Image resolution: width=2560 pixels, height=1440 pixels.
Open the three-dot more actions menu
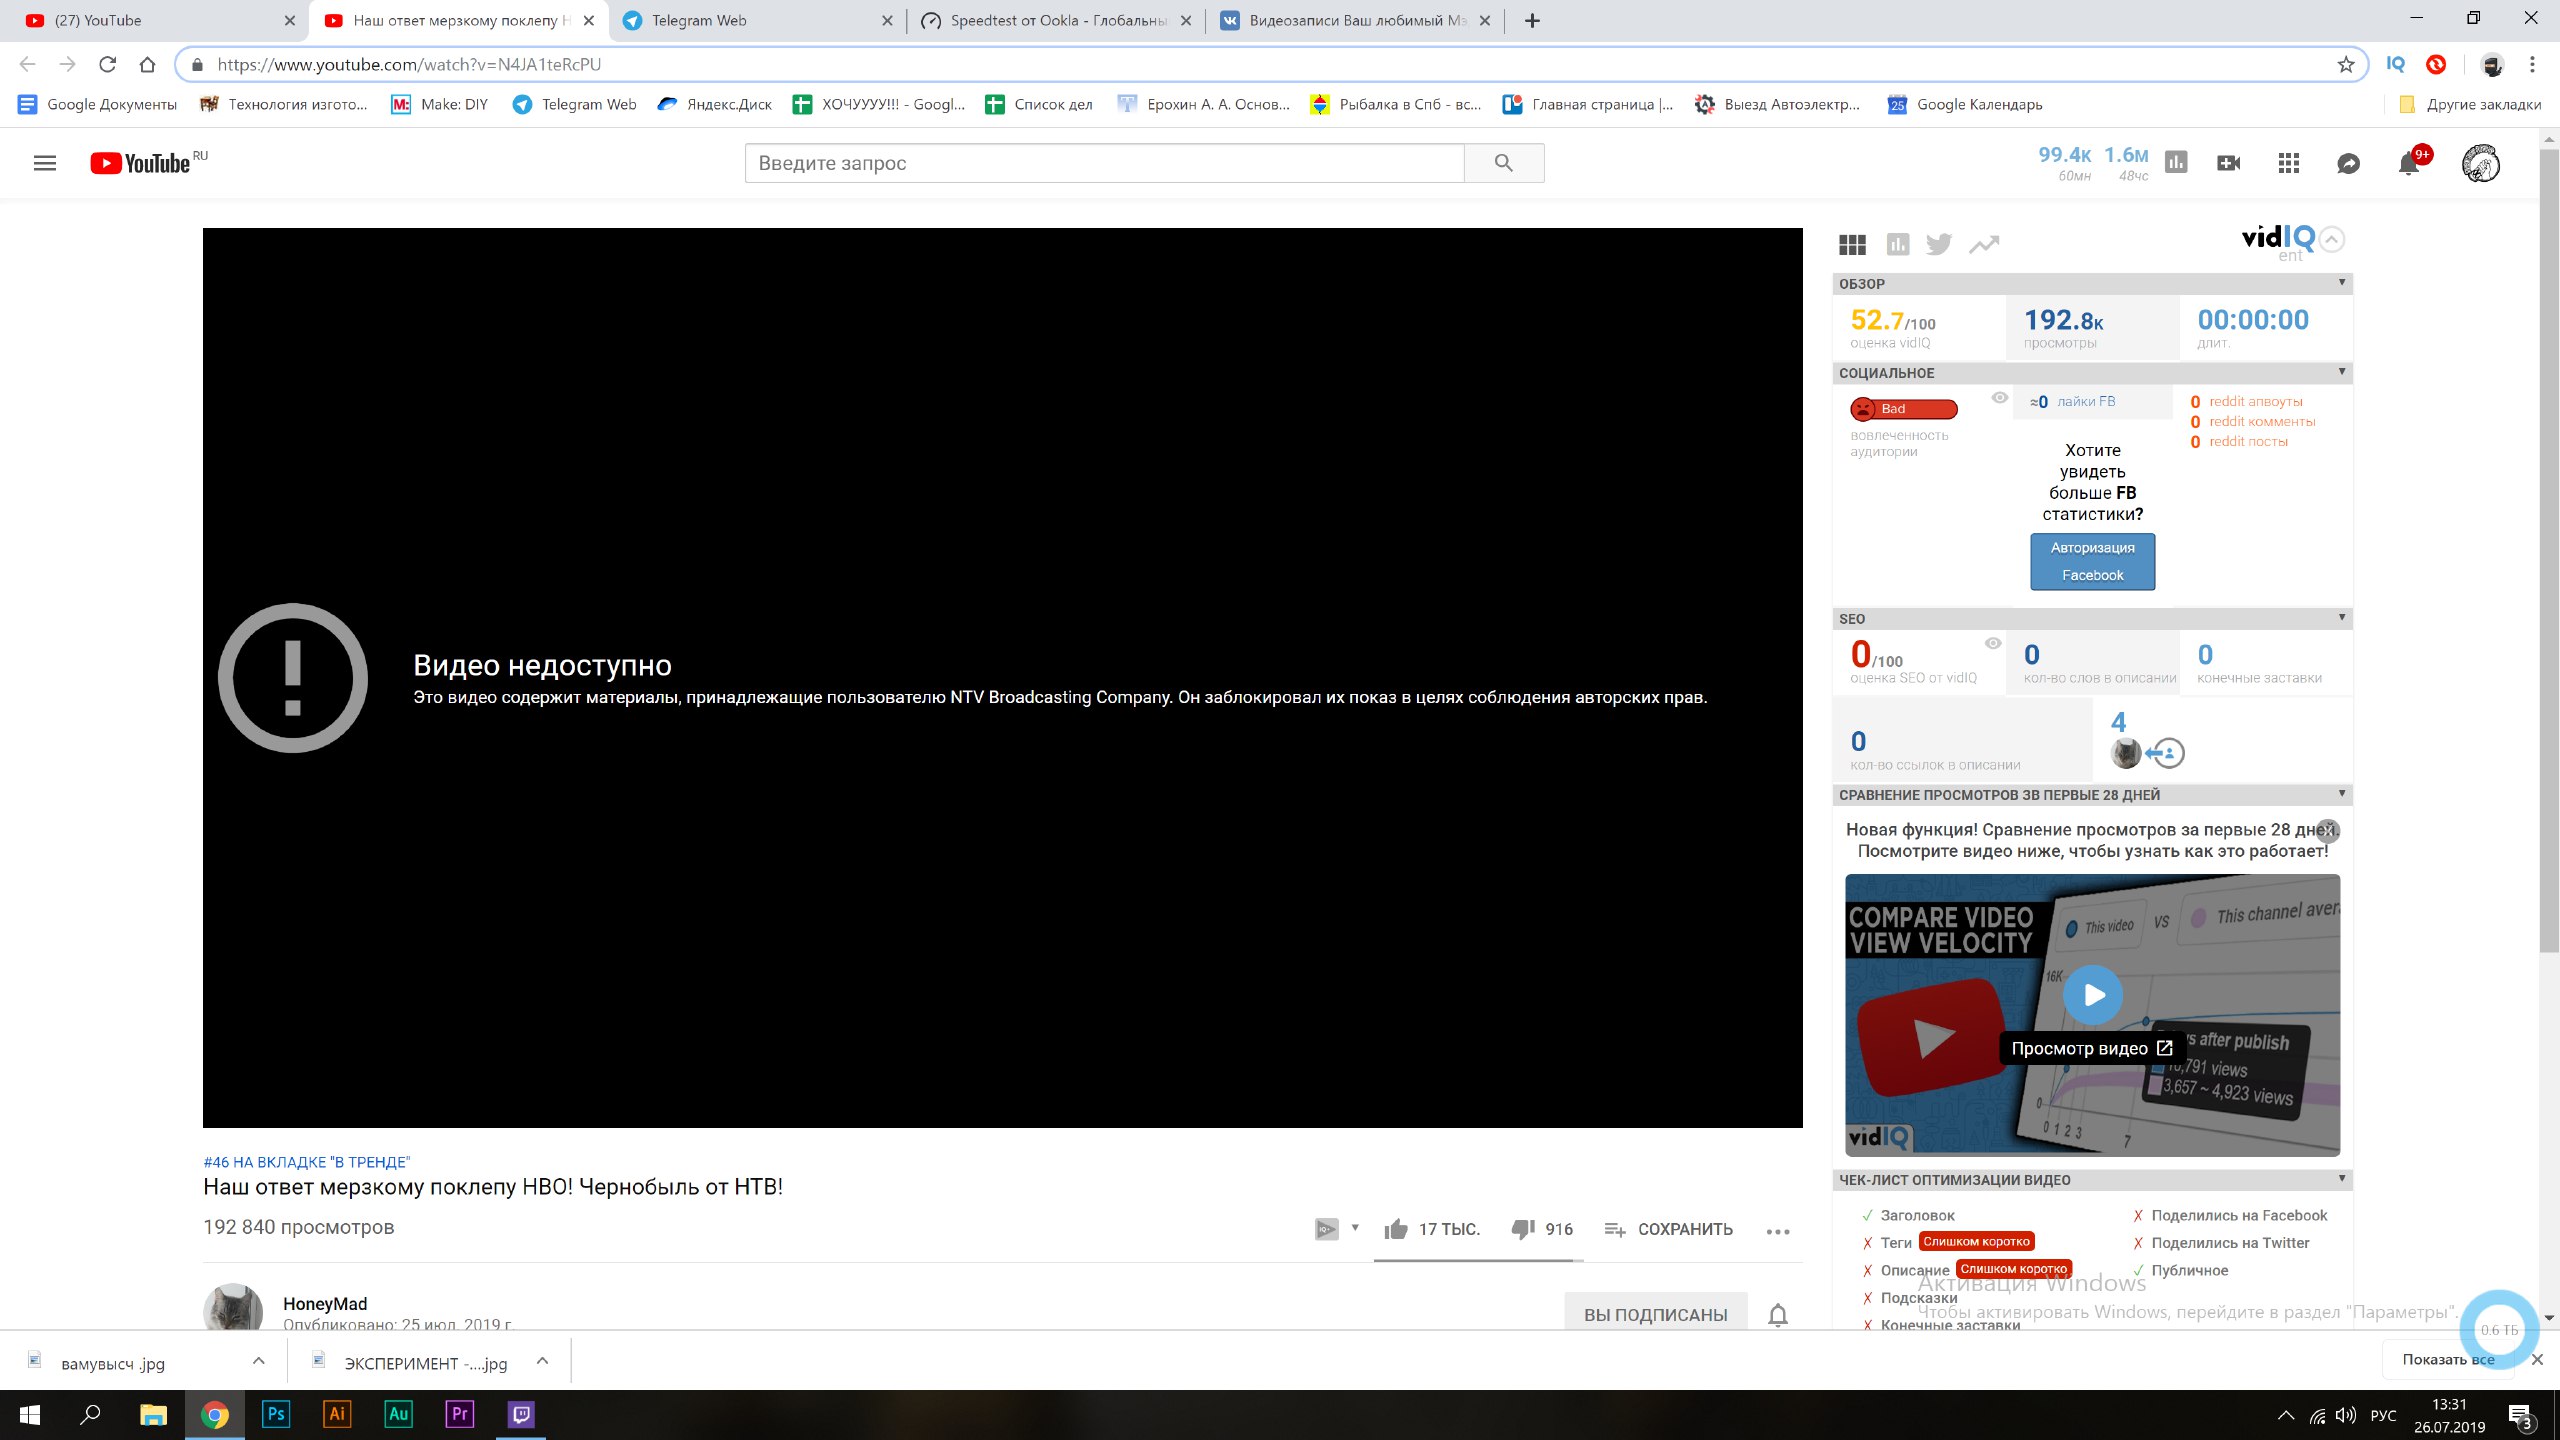point(1778,1231)
